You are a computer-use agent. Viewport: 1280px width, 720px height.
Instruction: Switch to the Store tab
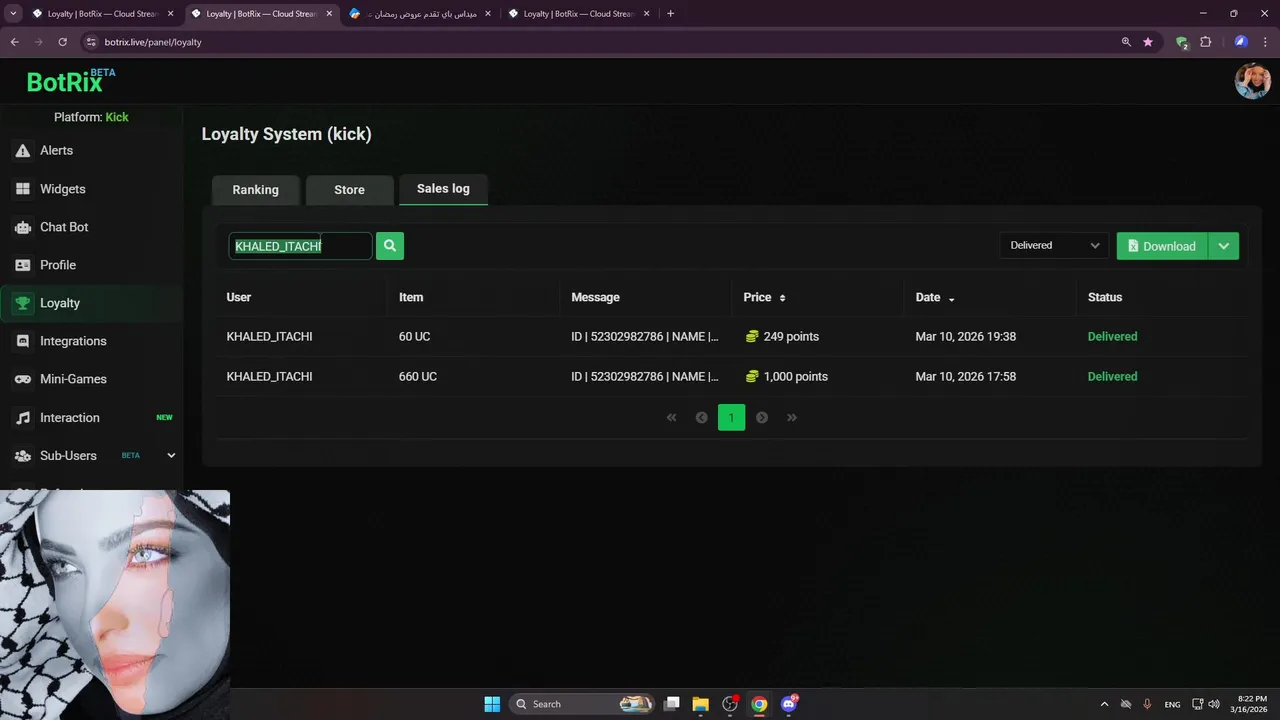click(349, 189)
